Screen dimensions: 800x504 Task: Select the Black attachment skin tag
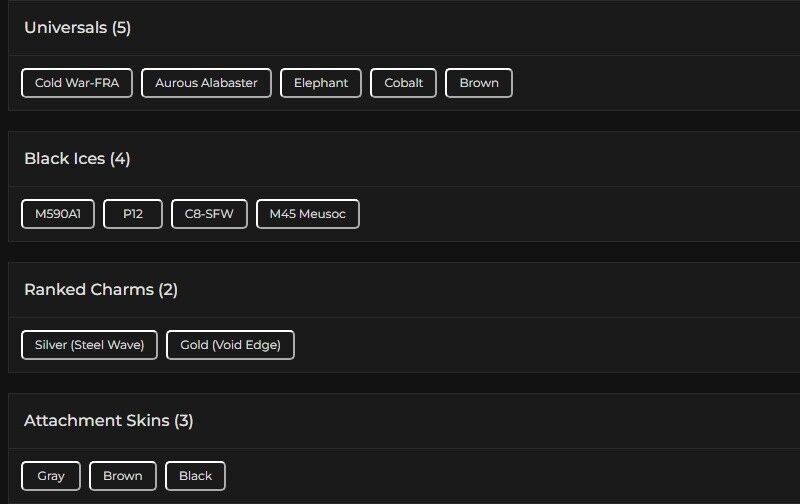click(195, 476)
